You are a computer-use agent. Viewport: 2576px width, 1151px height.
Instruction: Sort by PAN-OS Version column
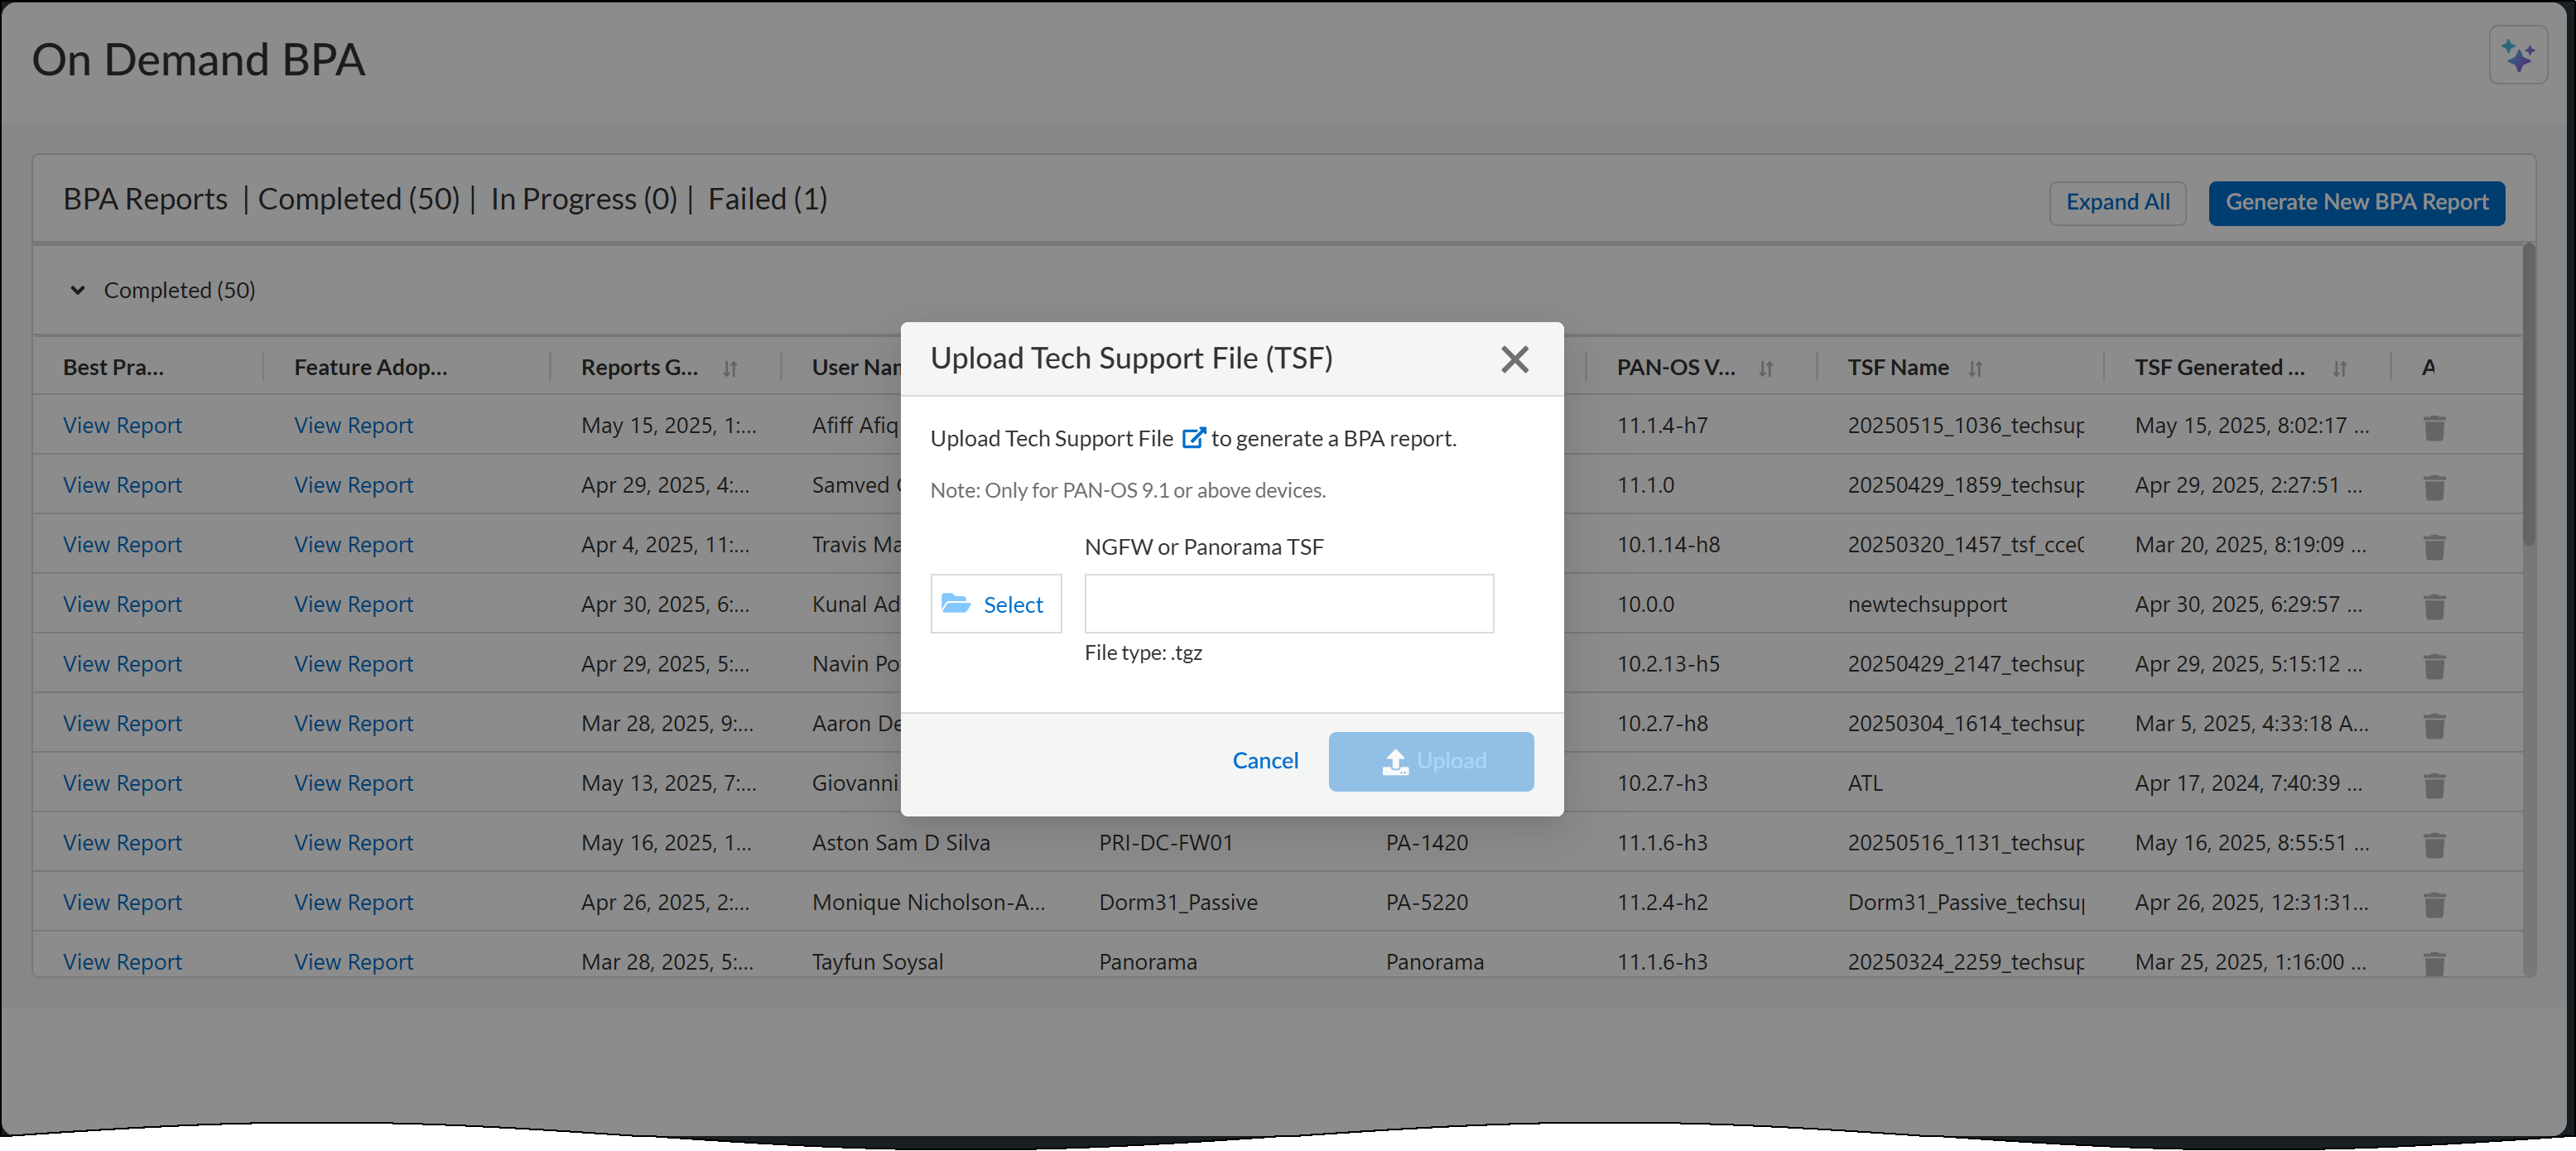pyautogui.click(x=1765, y=369)
